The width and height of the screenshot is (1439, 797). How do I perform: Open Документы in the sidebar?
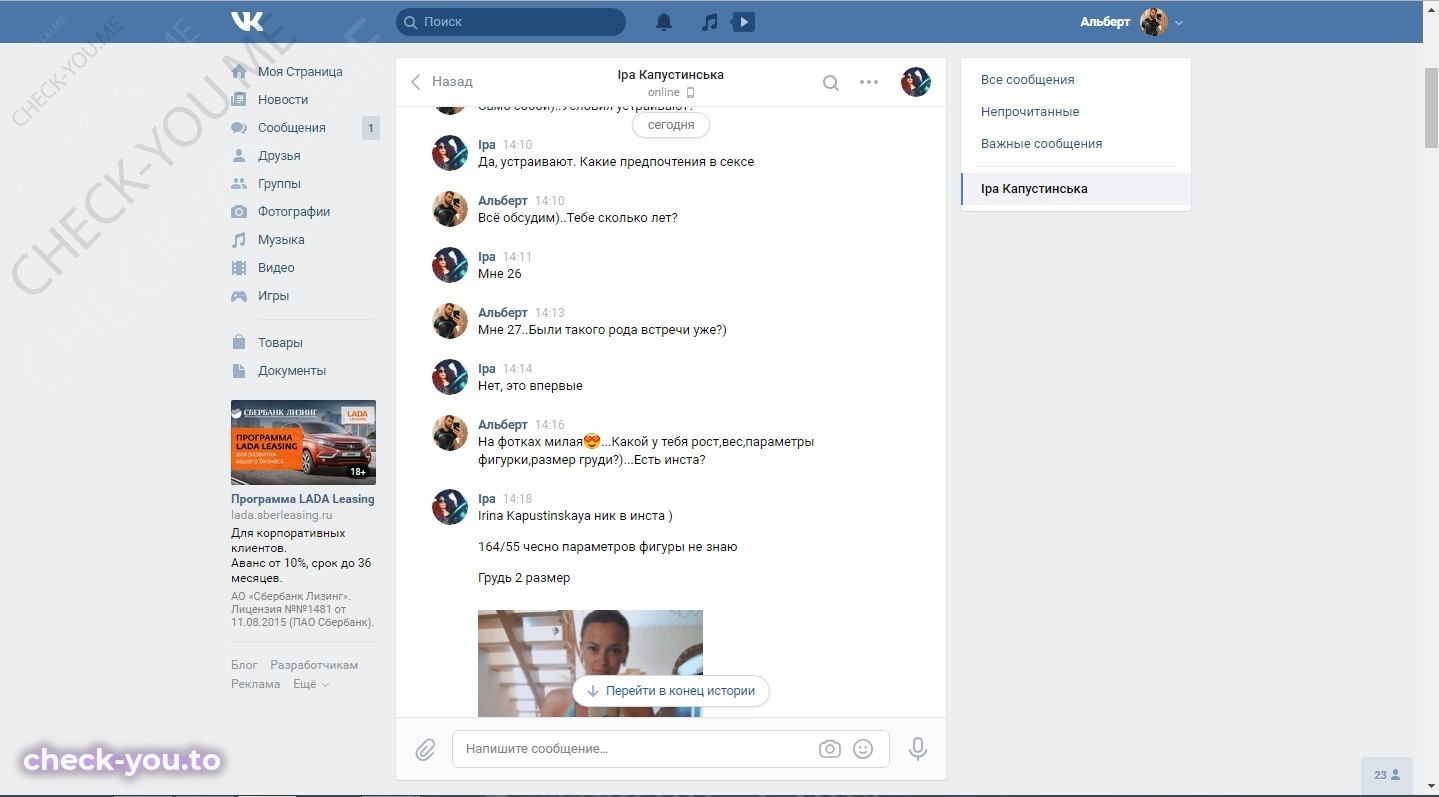tap(292, 371)
